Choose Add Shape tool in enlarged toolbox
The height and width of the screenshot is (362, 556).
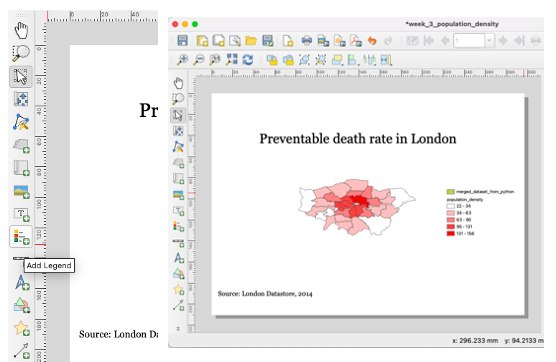click(22, 305)
